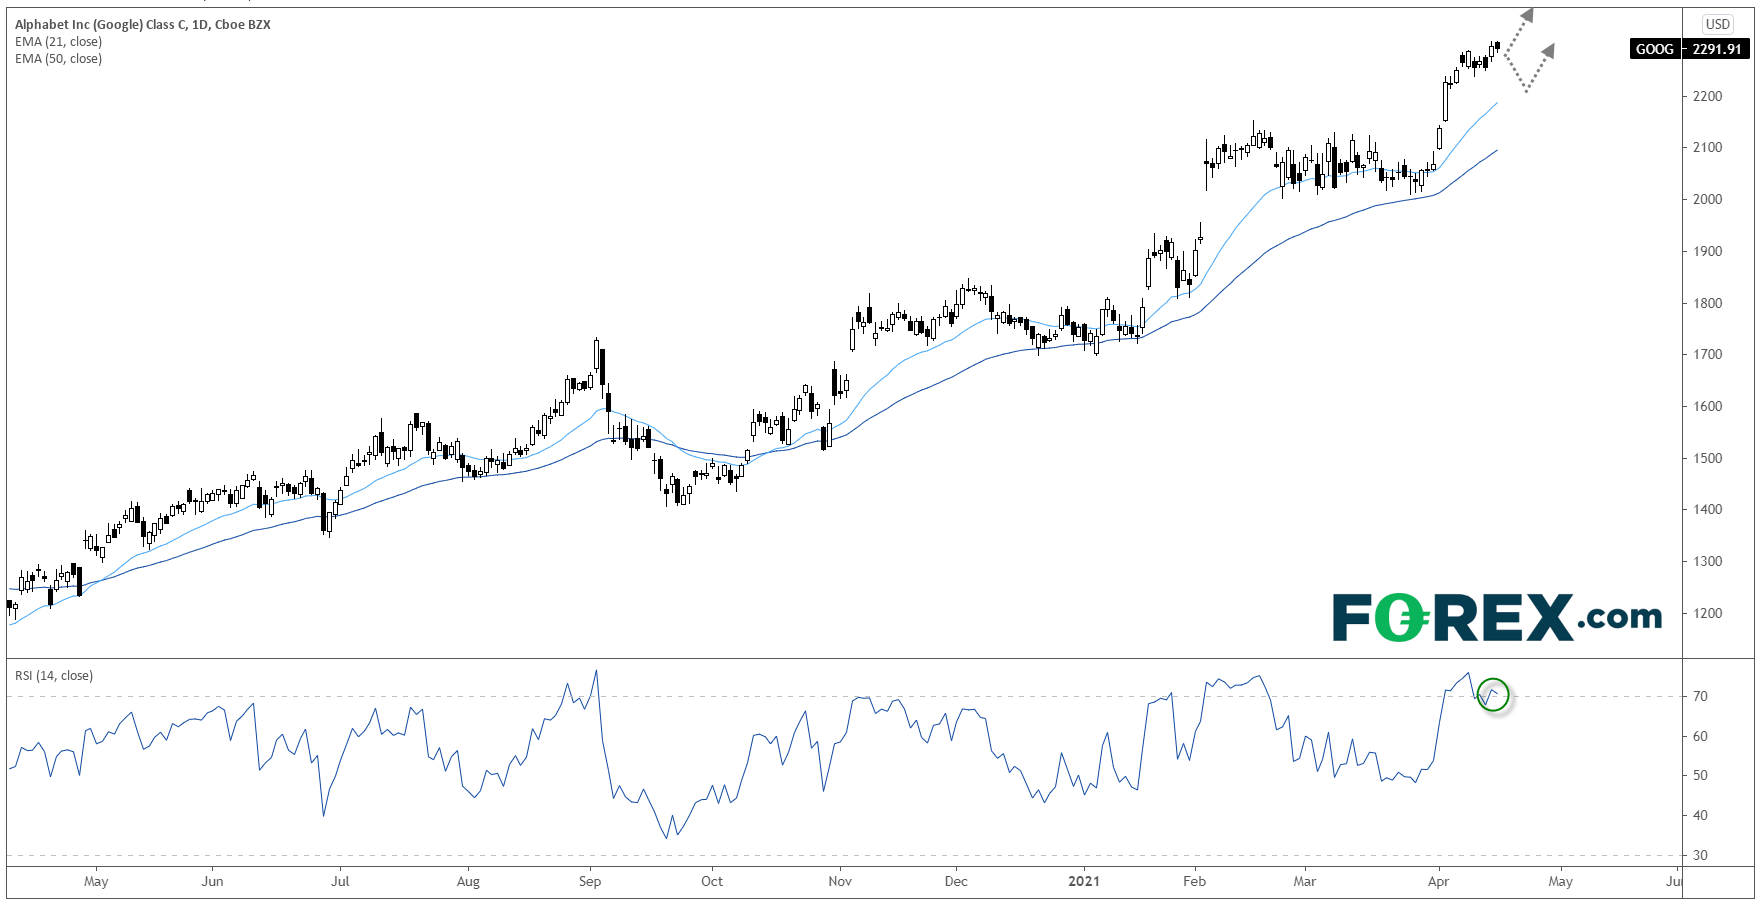Select the EMA (21, close) indicator legend
The height and width of the screenshot is (905, 1761).
(58, 42)
